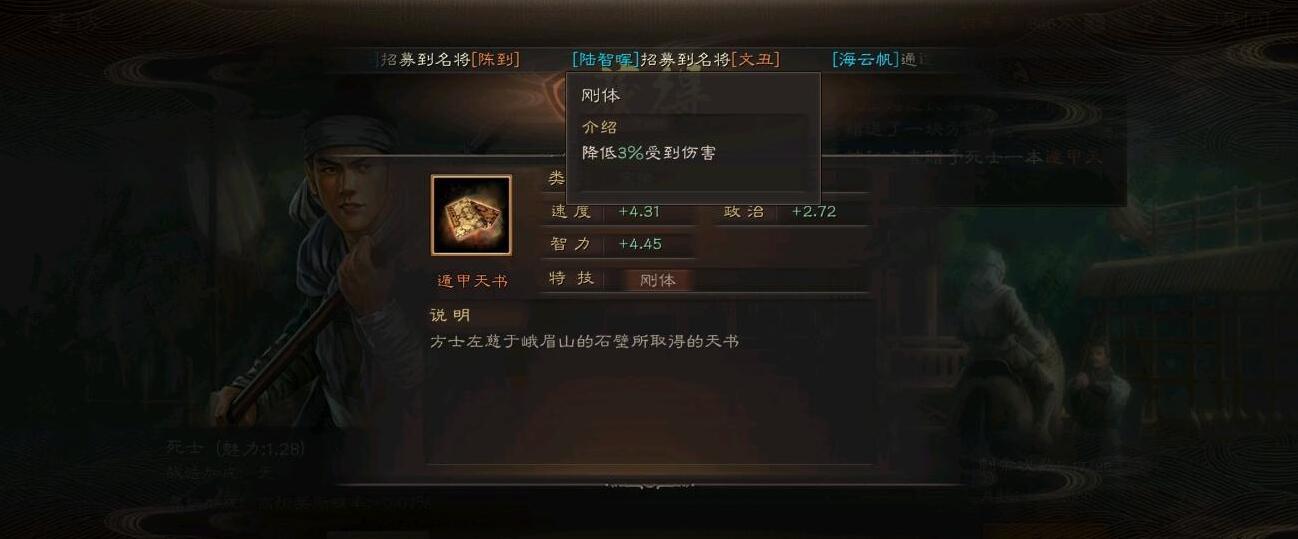Click the 介绍 heading in the tooltip
Image resolution: width=1298 pixels, height=539 pixels.
(x=600, y=127)
